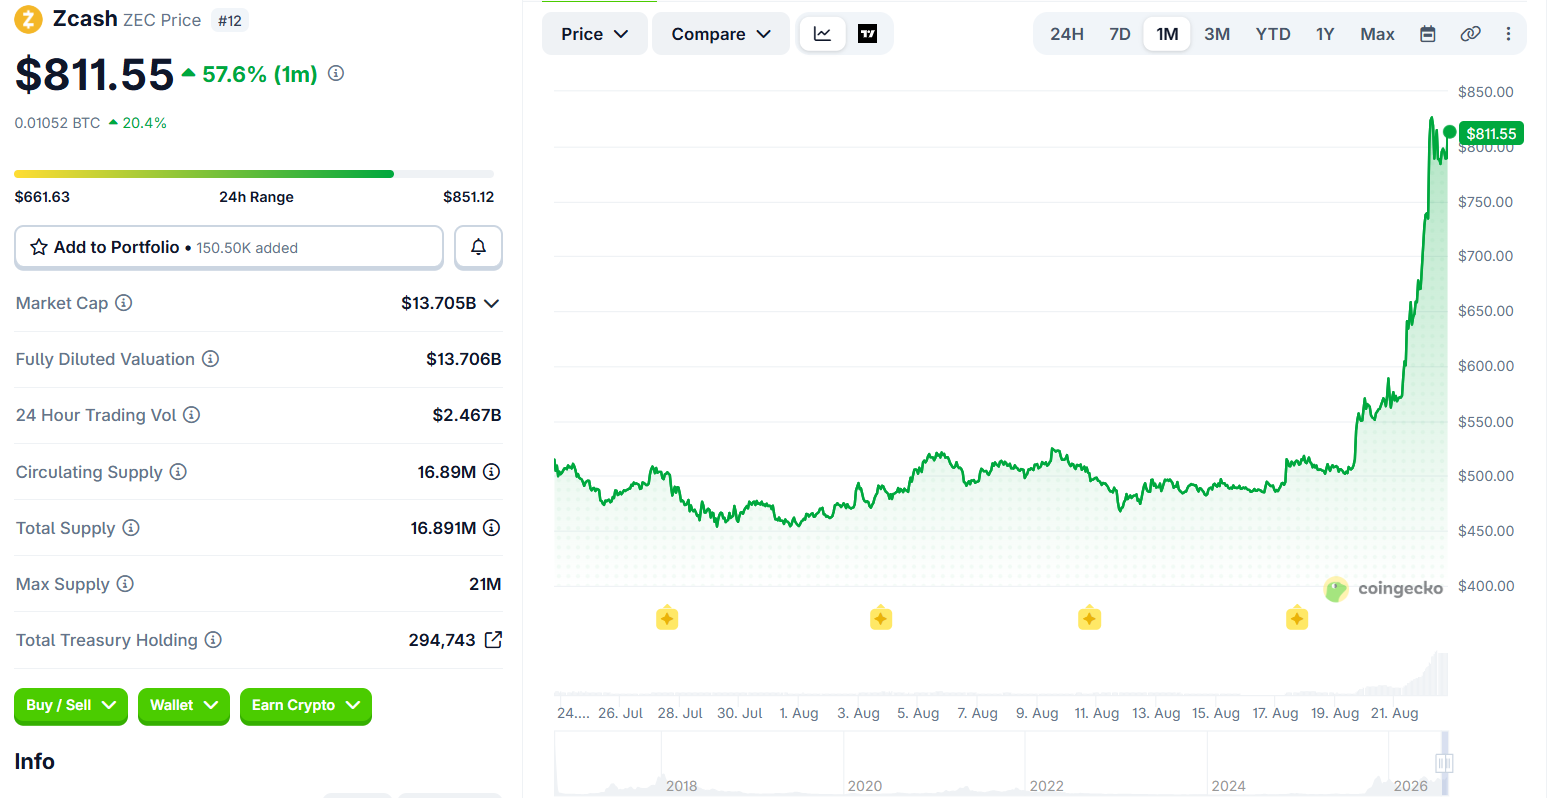Screen dimensions: 1554x798
Task: Click the chart range navigator handle
Action: [1443, 763]
